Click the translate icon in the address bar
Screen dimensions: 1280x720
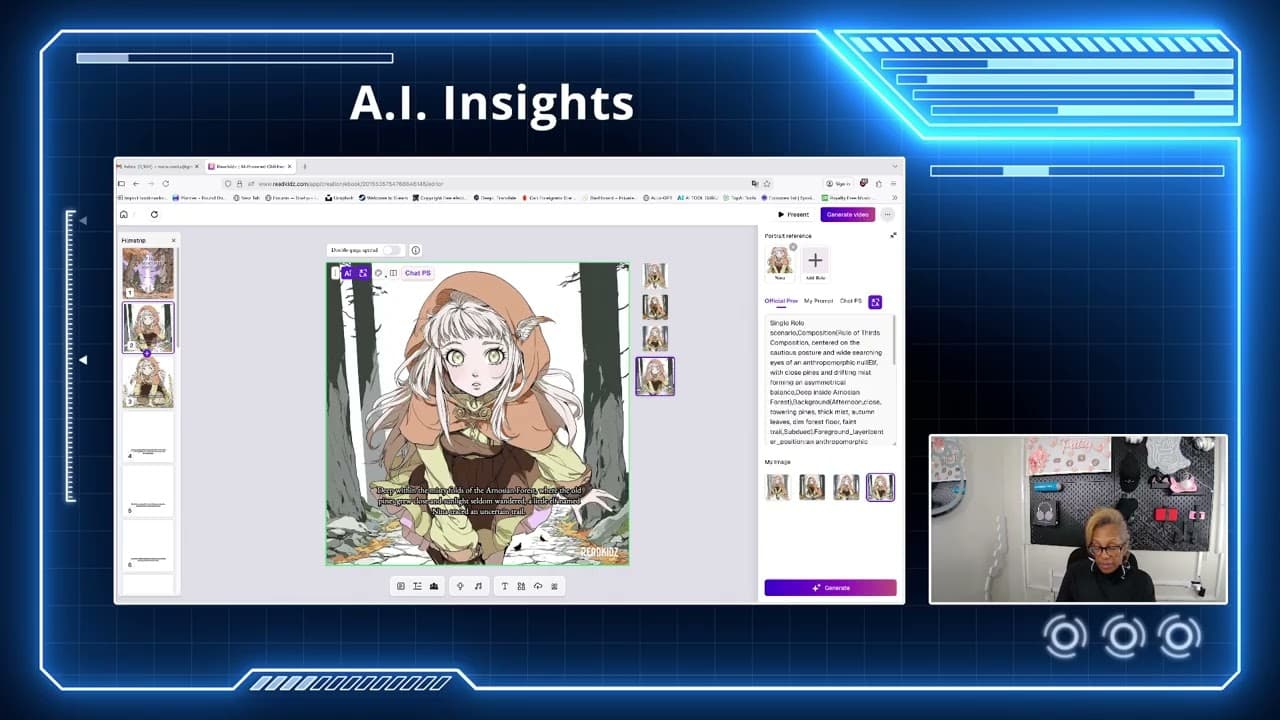pyautogui.click(x=755, y=184)
